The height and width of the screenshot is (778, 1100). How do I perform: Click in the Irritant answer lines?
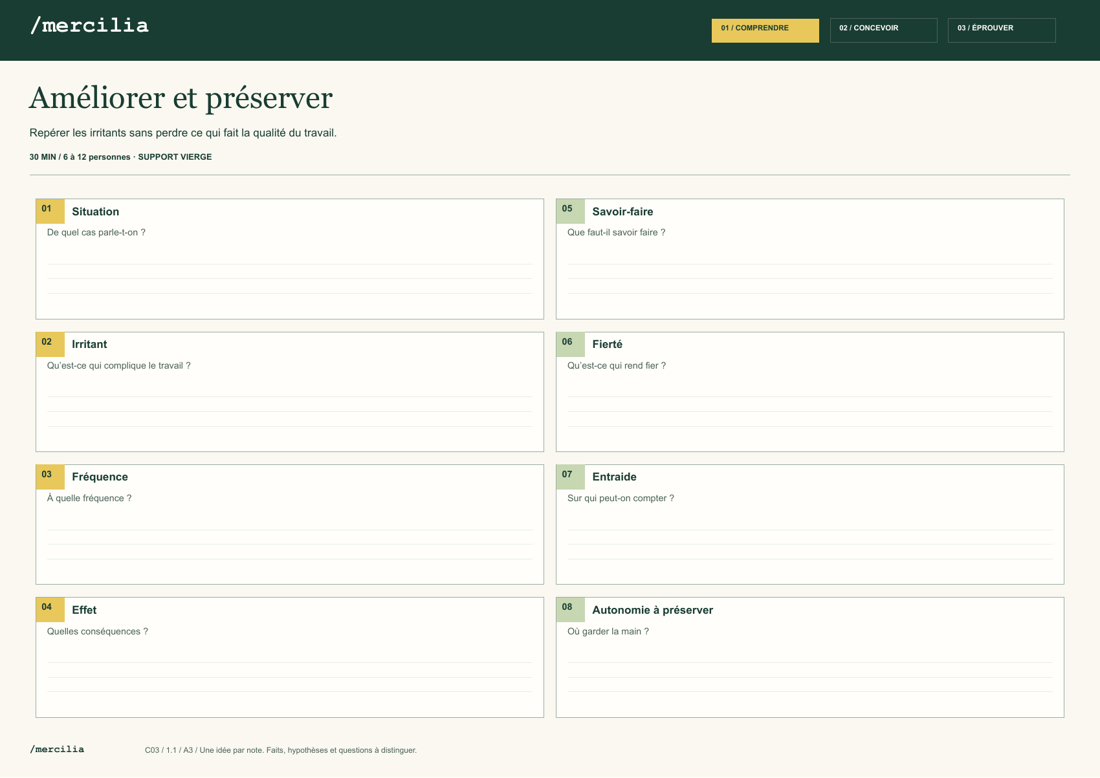290,412
